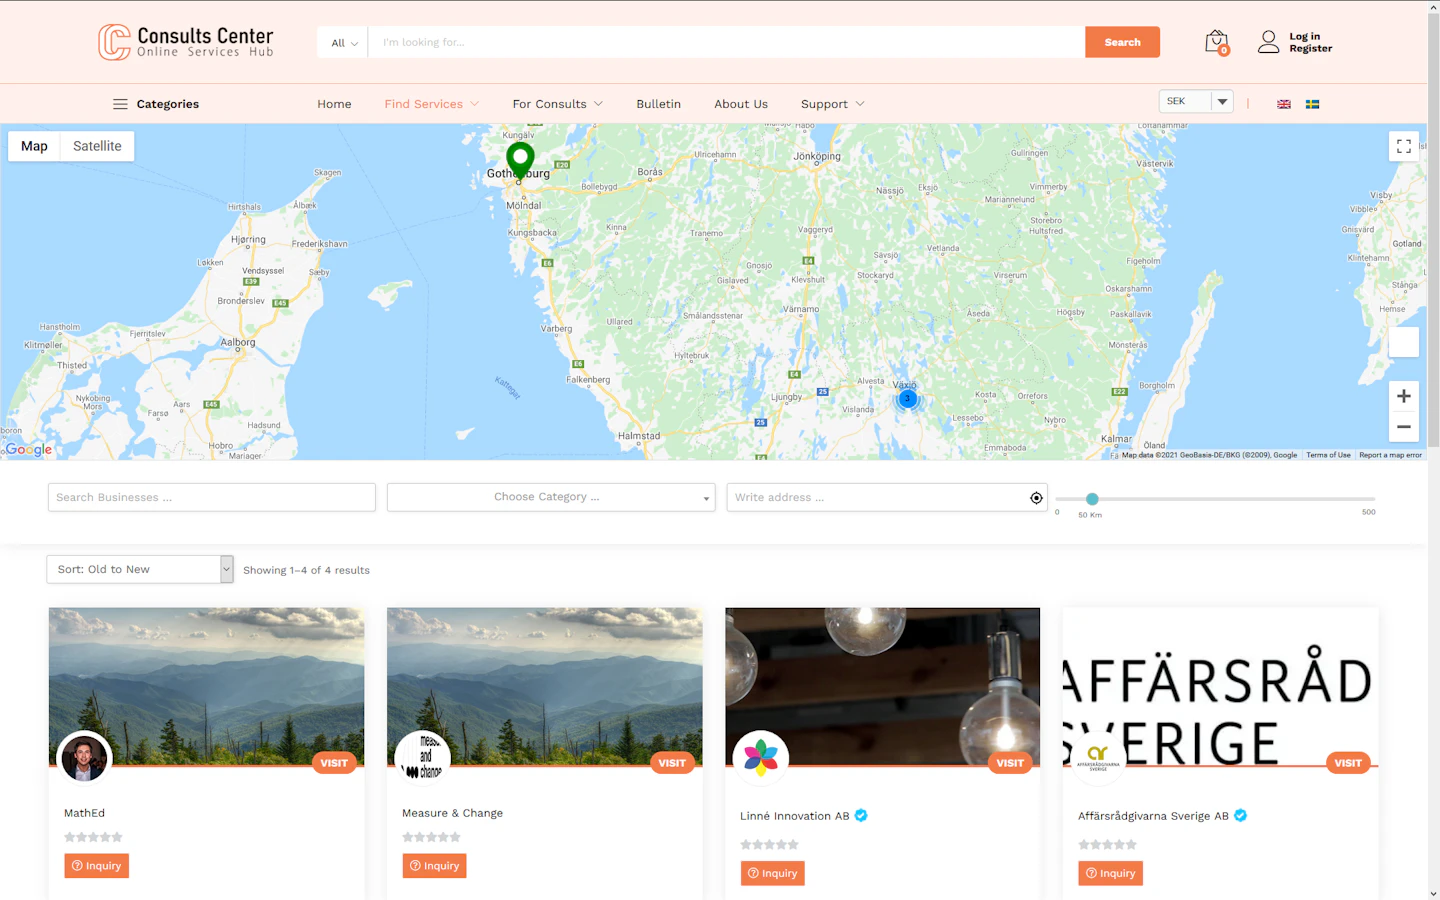Rate Affärsrådgivarna Sverige AB using its stars
1440x900 pixels.
pyautogui.click(x=1108, y=845)
